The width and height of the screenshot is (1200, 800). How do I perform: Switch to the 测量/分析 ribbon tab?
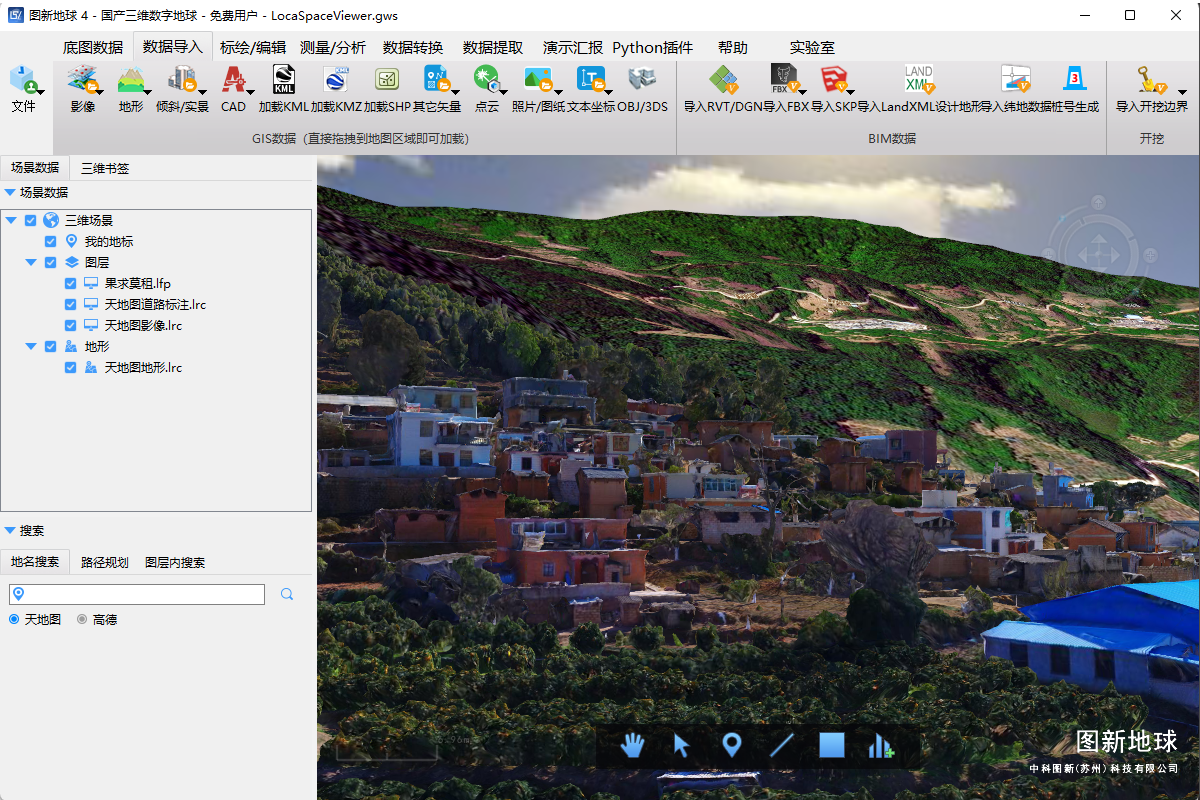pos(333,47)
